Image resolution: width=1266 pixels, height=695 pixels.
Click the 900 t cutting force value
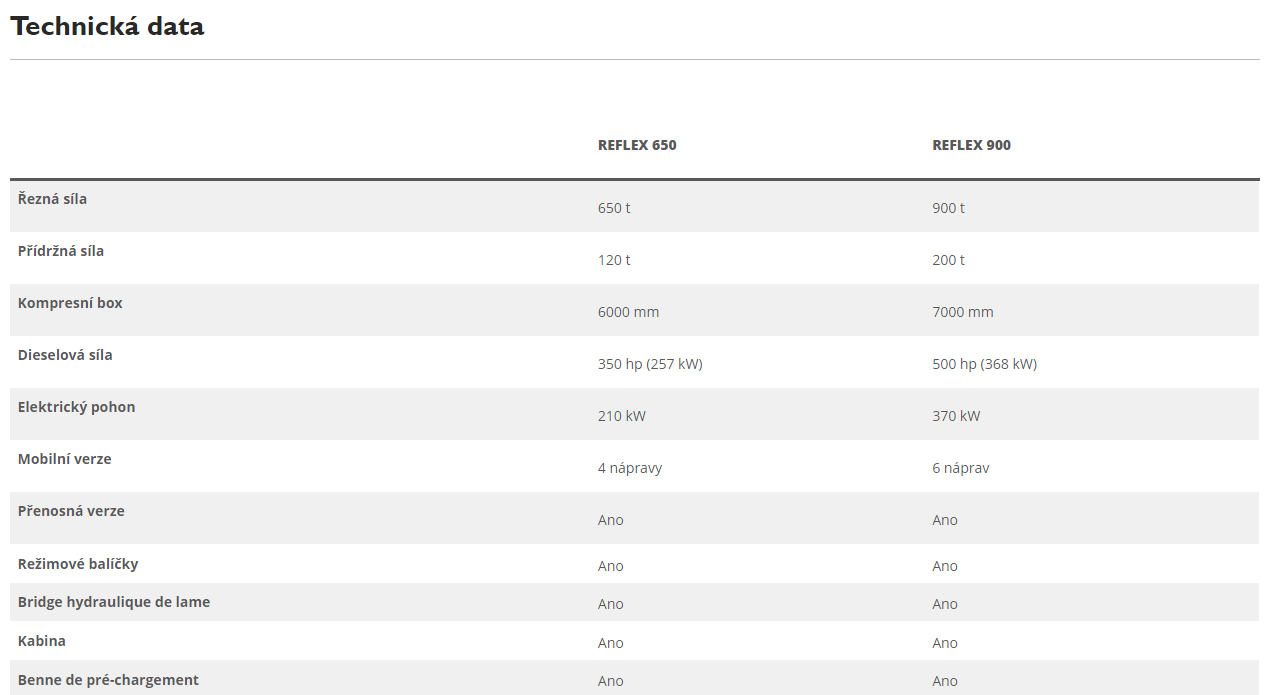pyautogui.click(x=948, y=208)
